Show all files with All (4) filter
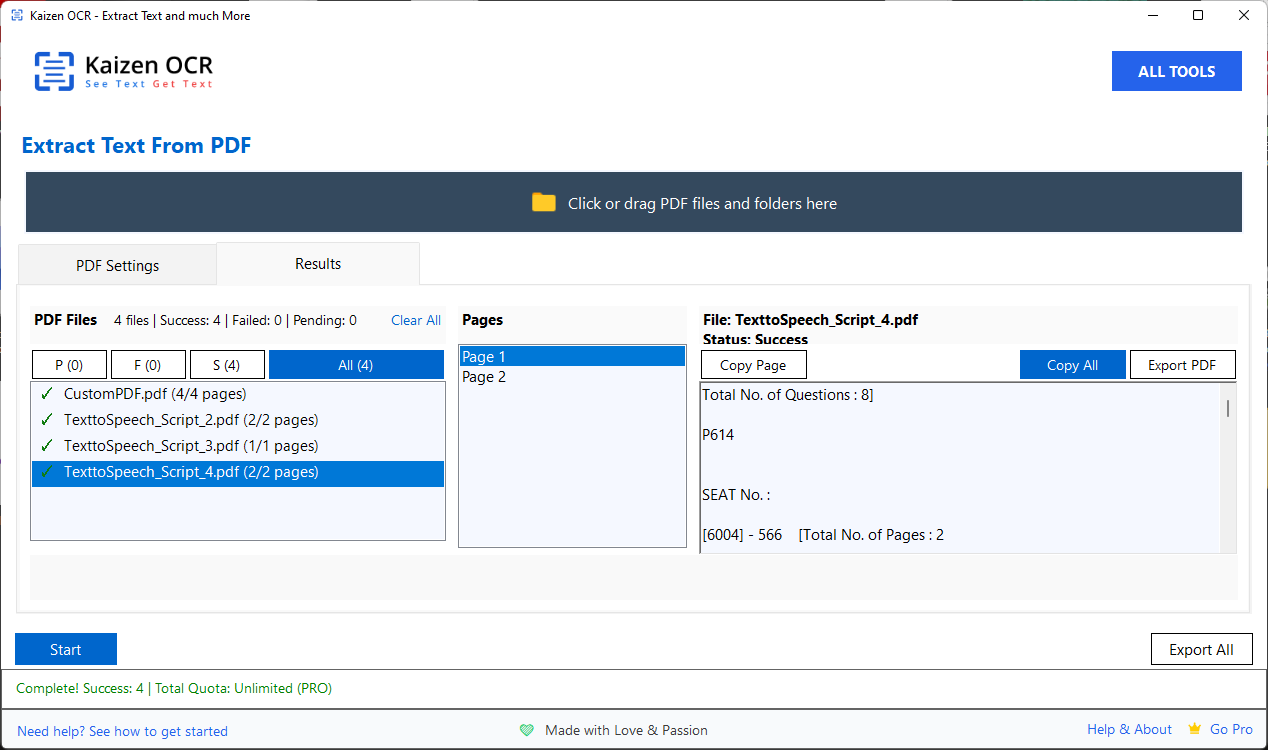Image resolution: width=1268 pixels, height=750 pixels. click(356, 365)
